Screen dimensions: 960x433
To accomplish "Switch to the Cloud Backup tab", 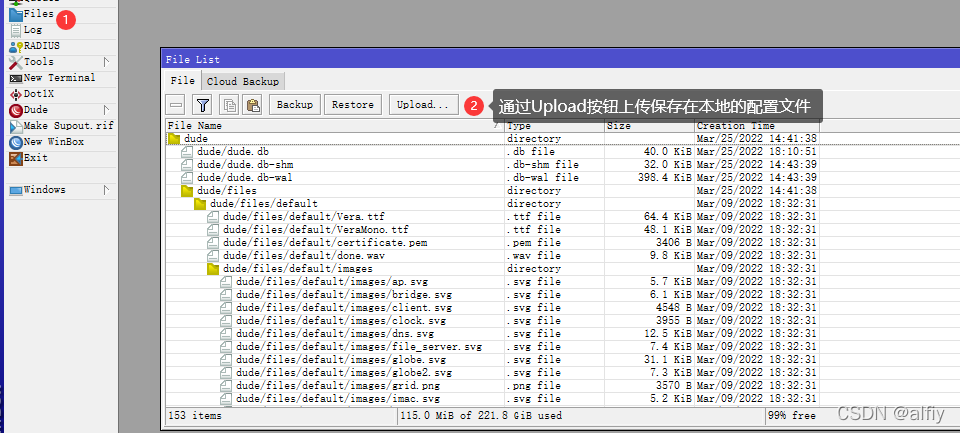I will [242, 81].
